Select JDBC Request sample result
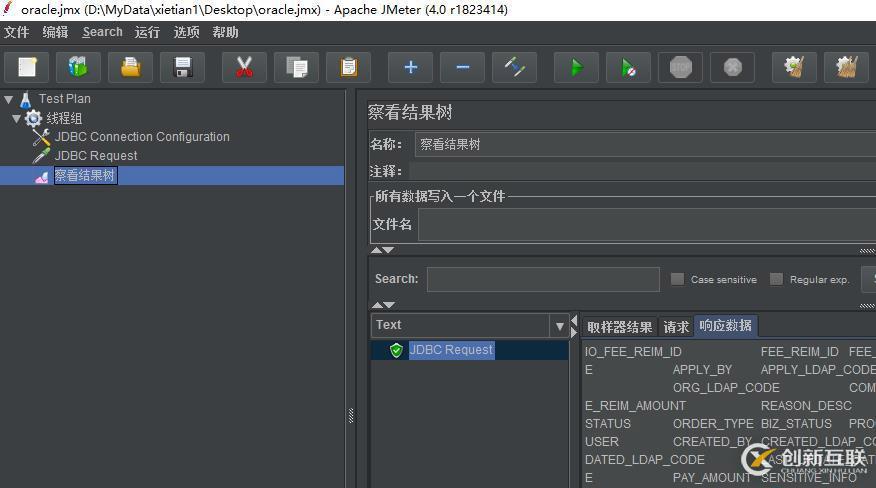876x488 pixels. pos(451,350)
